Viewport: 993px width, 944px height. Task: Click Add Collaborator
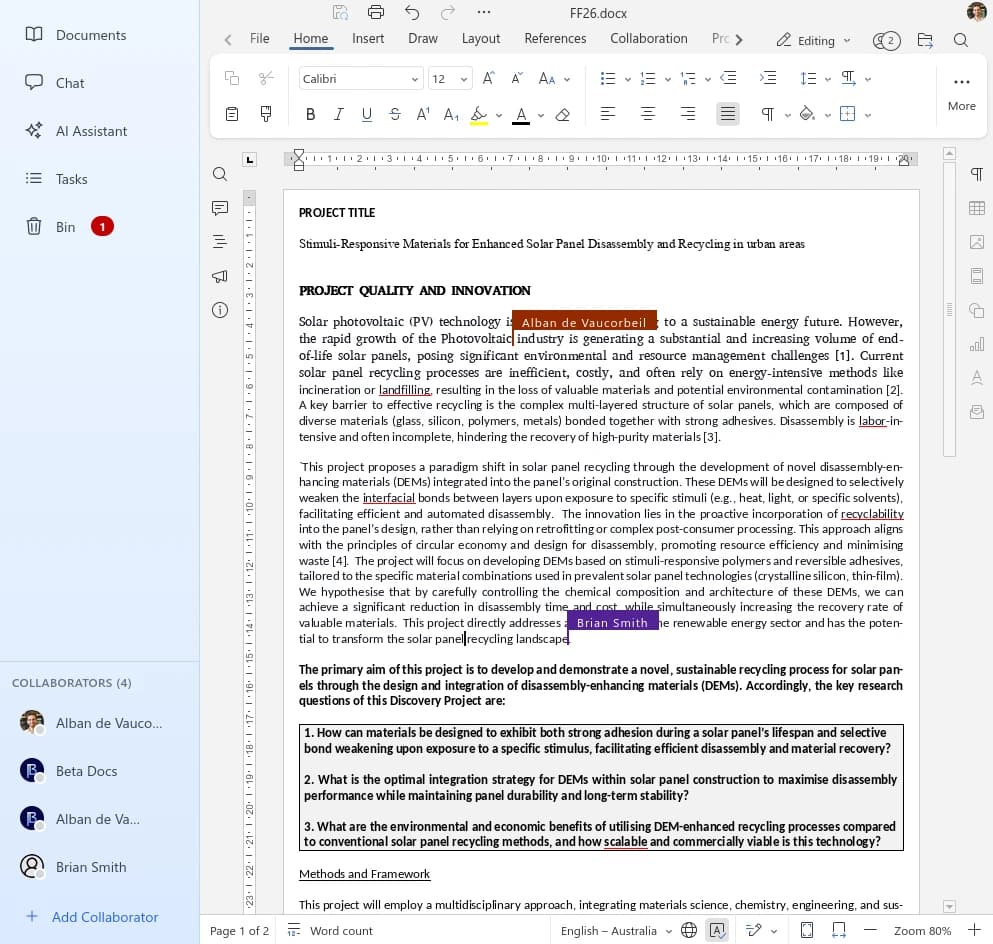coord(93,917)
